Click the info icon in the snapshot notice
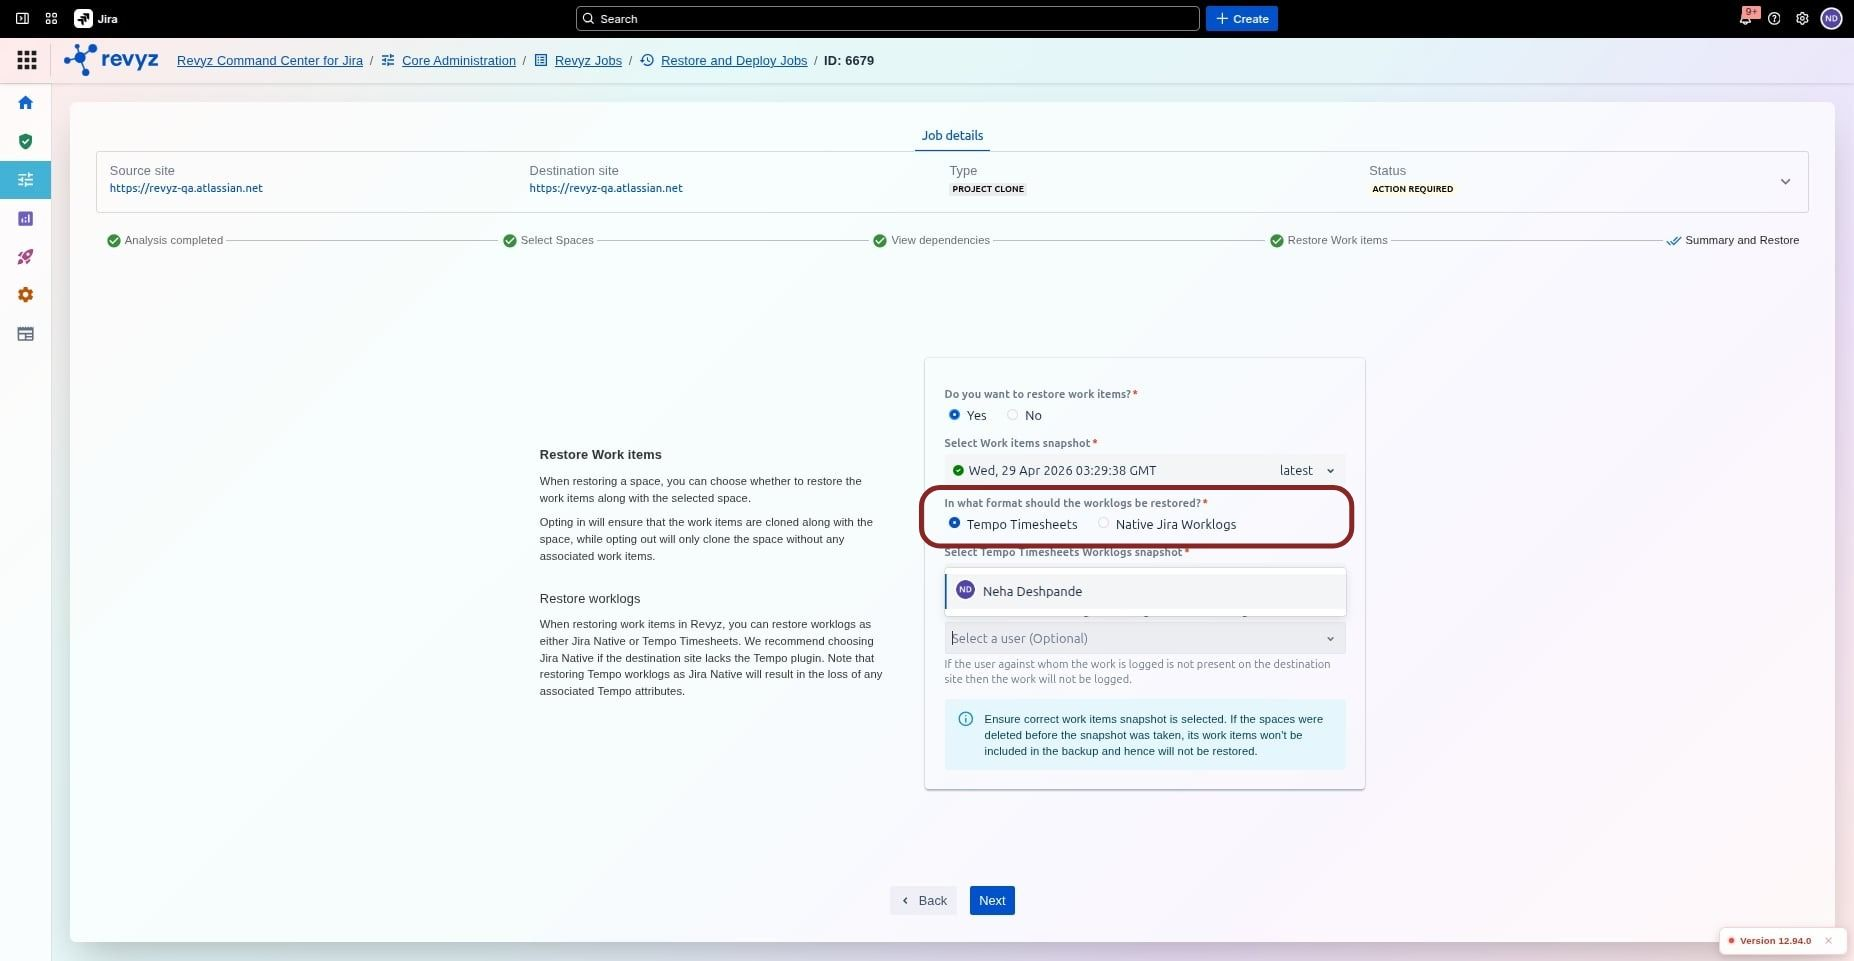 966,718
